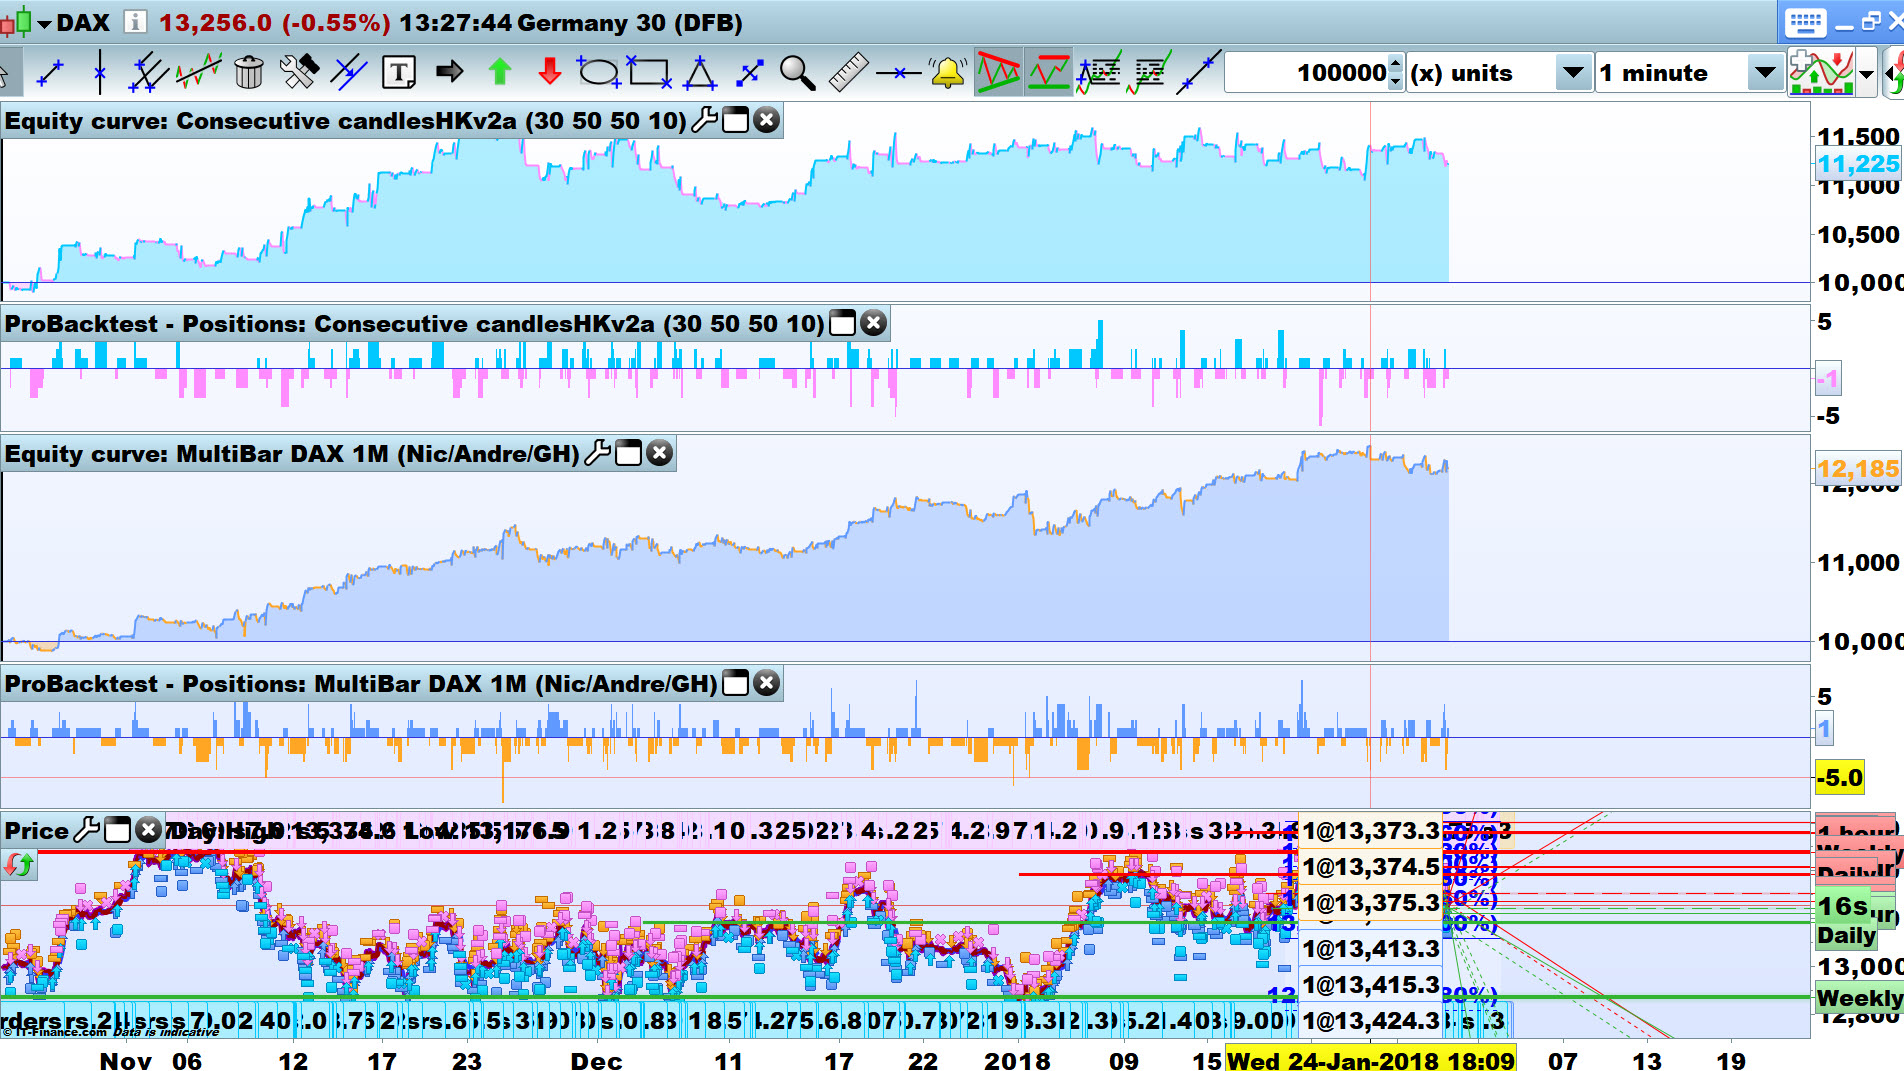This screenshot has width=1904, height=1071.
Task: Open settings wrench for MultiBar DAX 1M equity curve
Action: tap(597, 453)
